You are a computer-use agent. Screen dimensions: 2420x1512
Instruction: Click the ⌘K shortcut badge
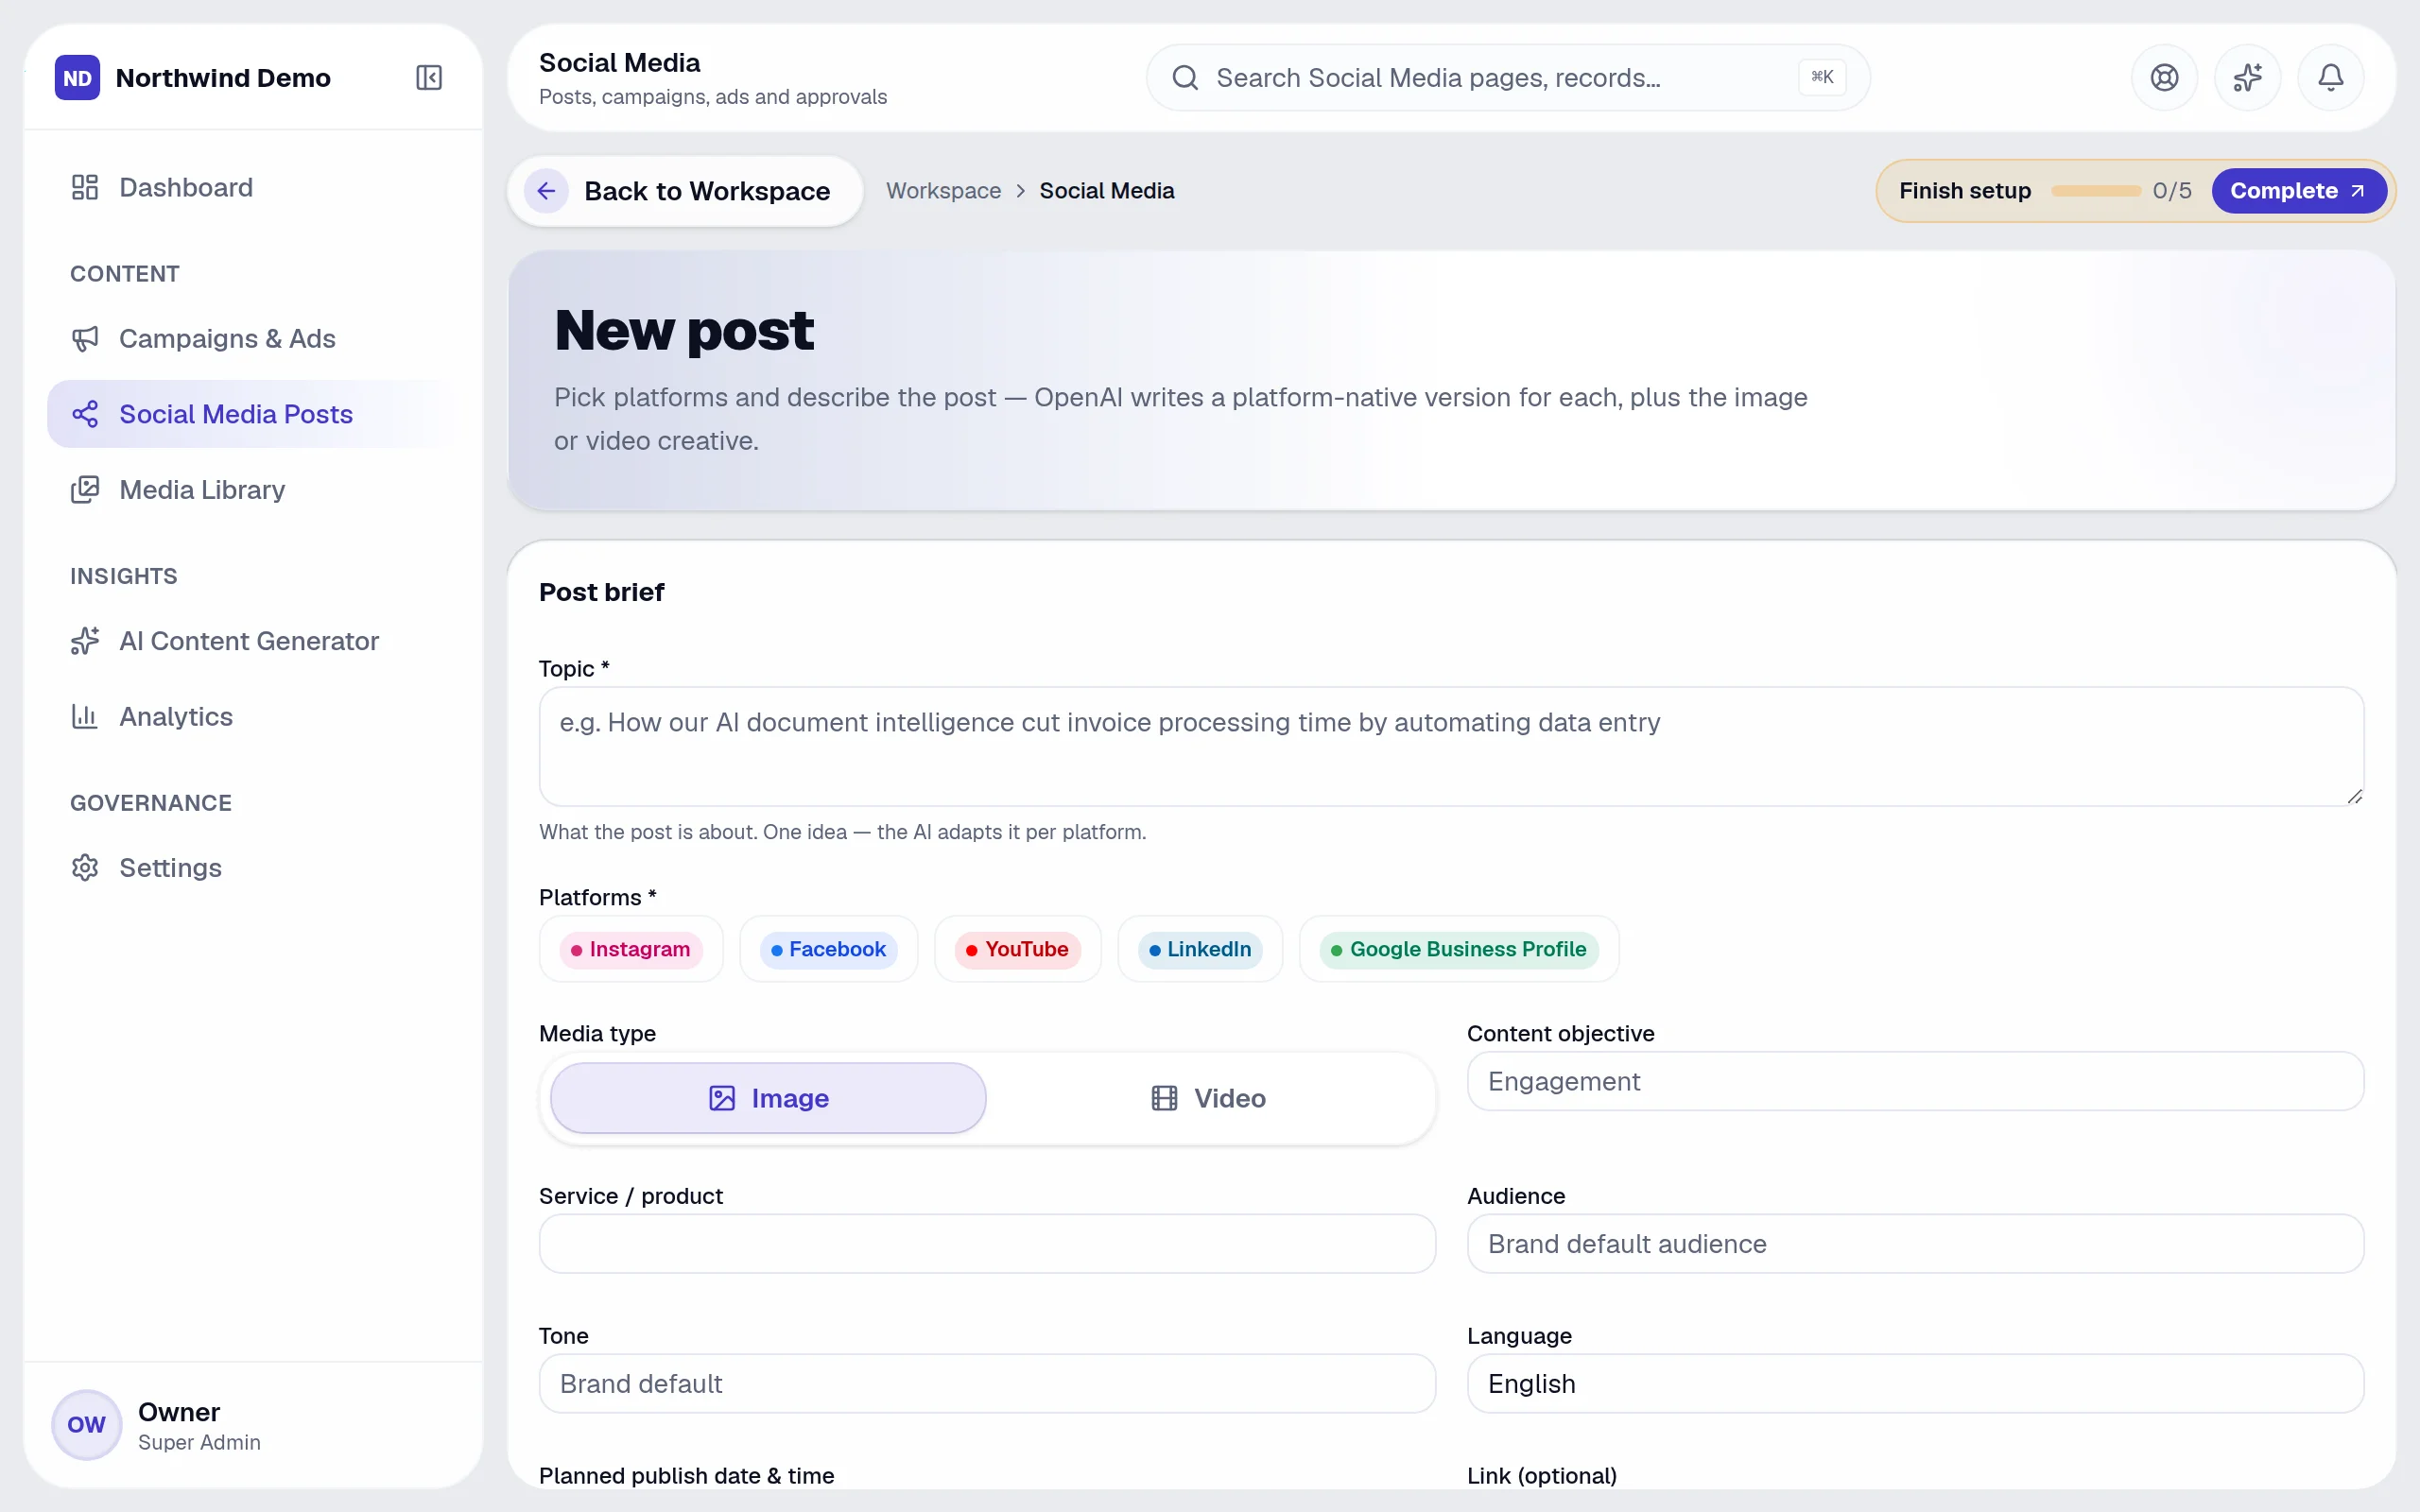click(x=1822, y=77)
